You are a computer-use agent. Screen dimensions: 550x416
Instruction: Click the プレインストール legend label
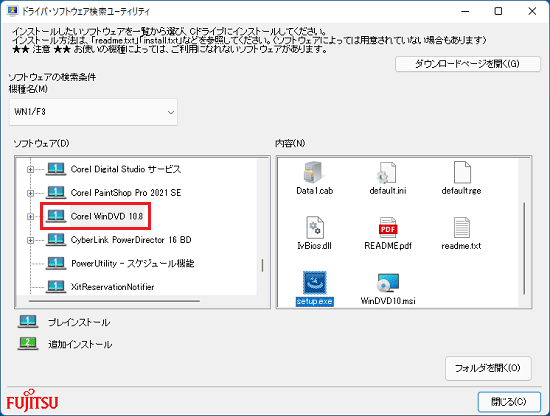click(79, 322)
